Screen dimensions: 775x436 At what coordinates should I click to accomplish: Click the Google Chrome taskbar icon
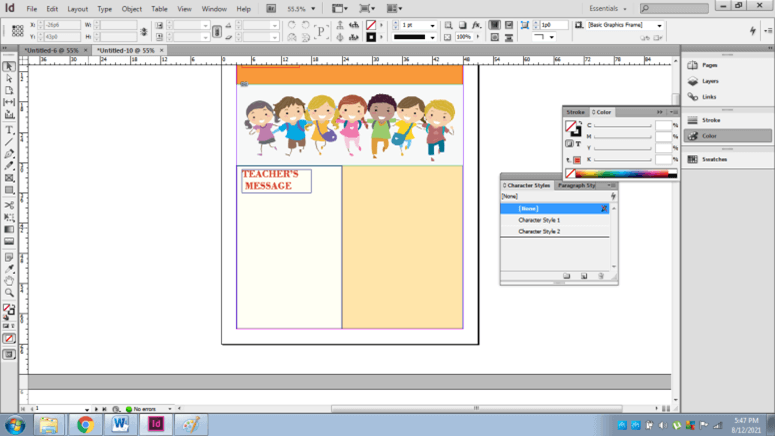click(x=85, y=424)
